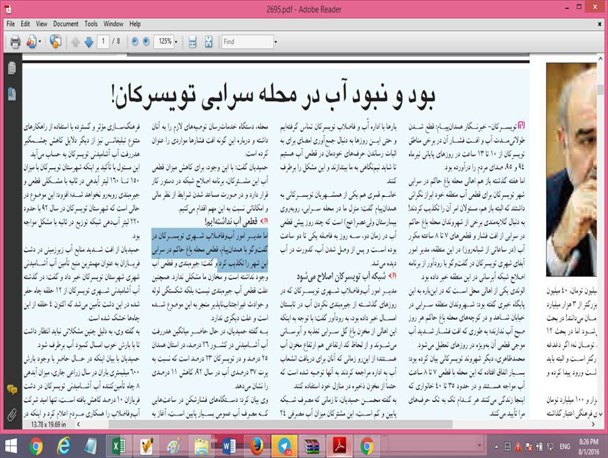Open the File Explorer folder in taskbar

coord(201,446)
